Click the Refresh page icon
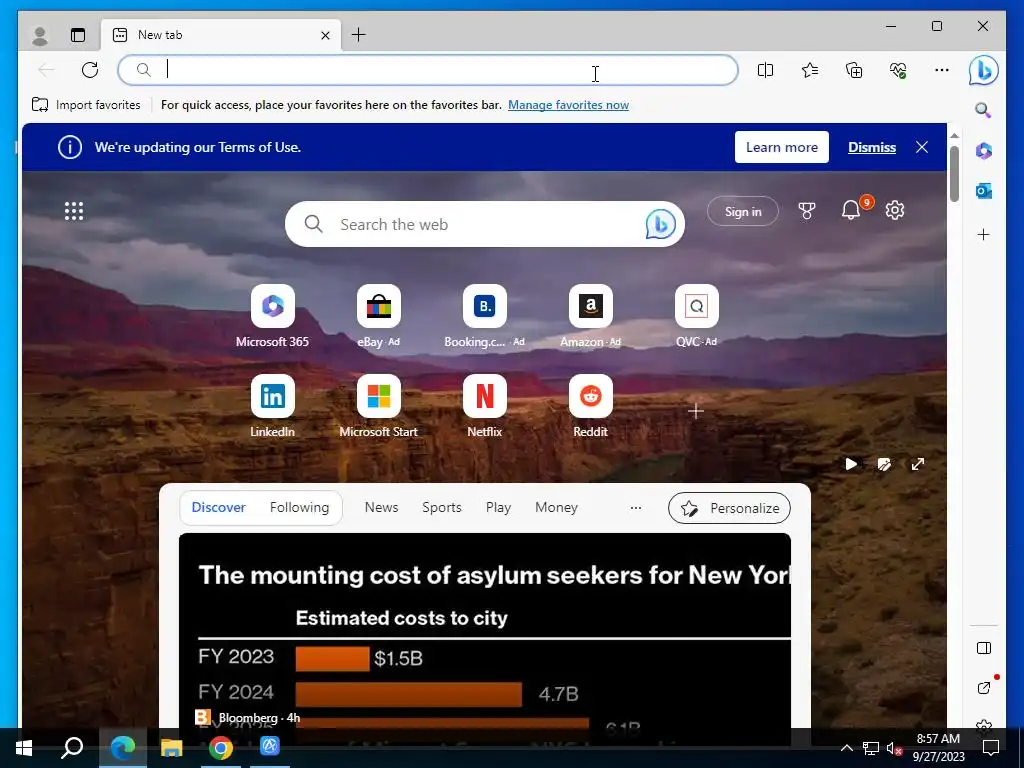1024x768 pixels. pyautogui.click(x=90, y=69)
